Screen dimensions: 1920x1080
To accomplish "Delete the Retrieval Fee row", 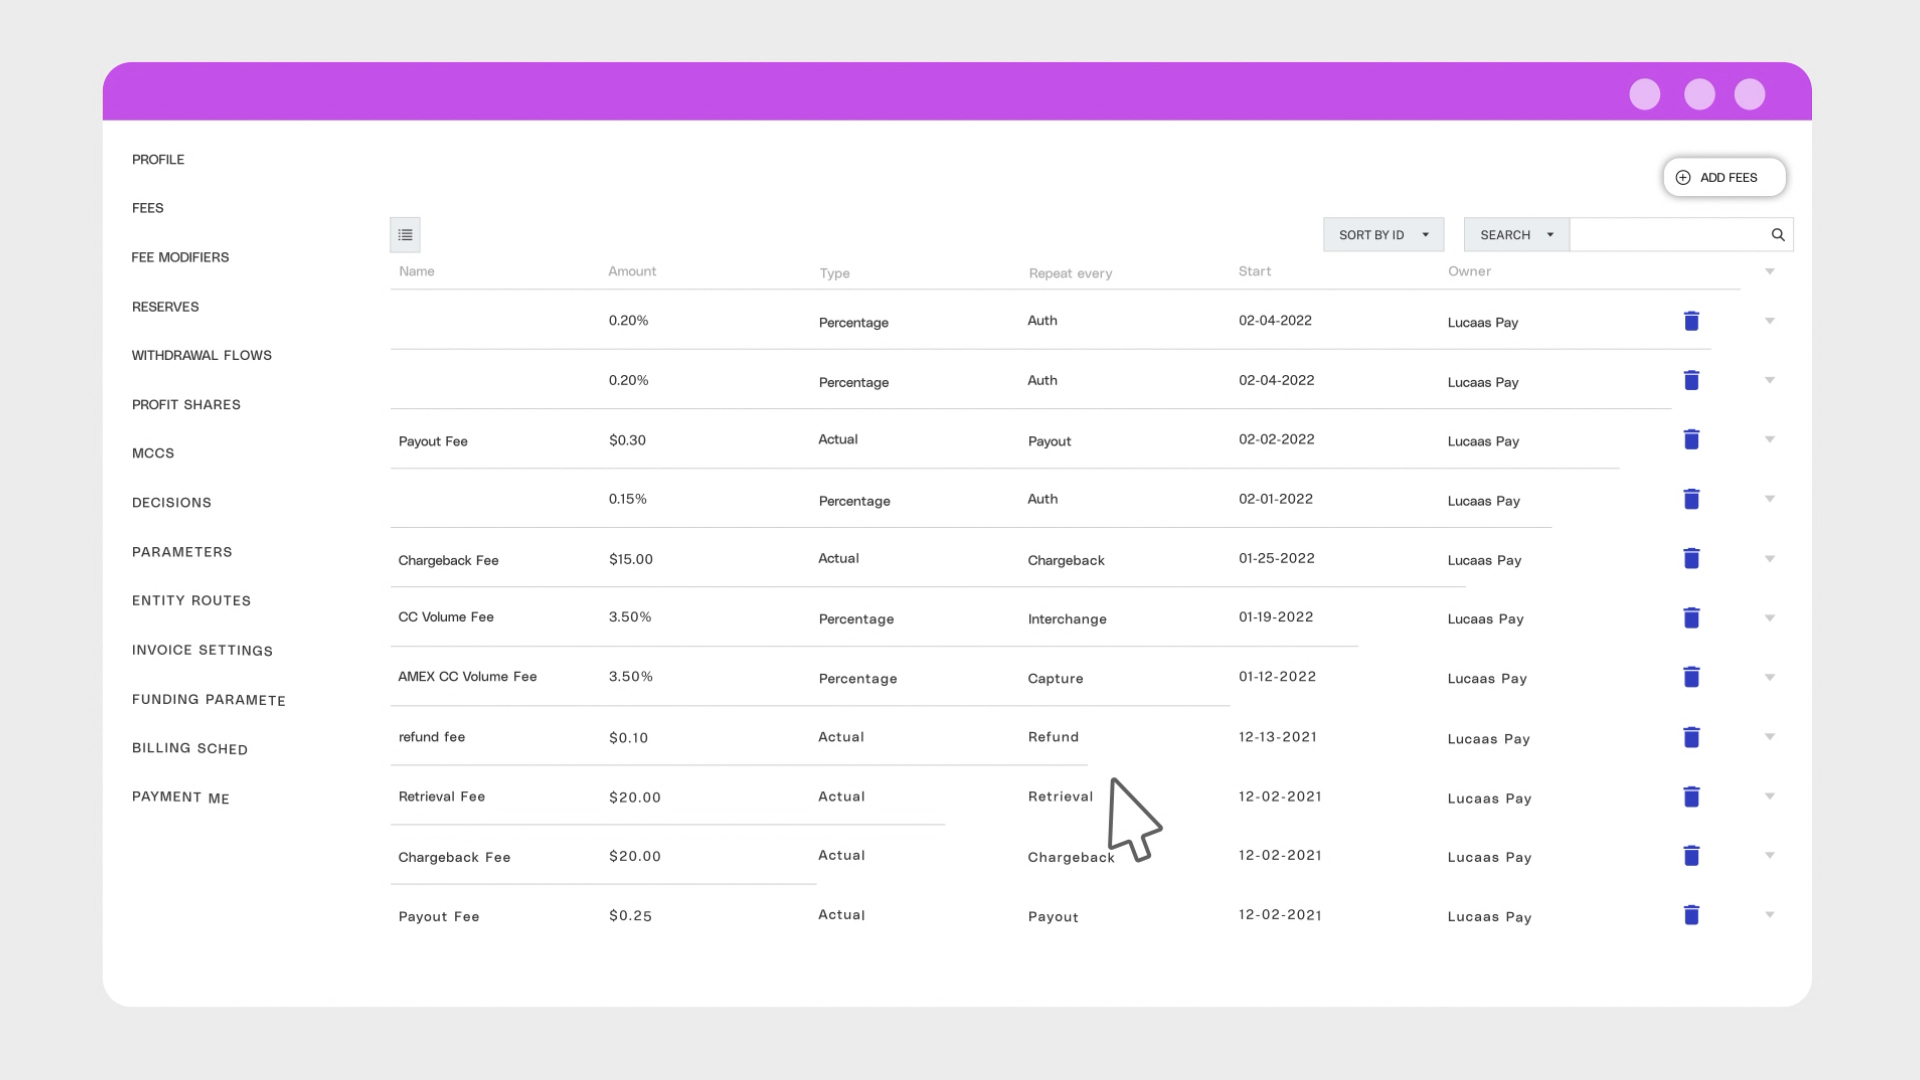I will pos(1691,797).
